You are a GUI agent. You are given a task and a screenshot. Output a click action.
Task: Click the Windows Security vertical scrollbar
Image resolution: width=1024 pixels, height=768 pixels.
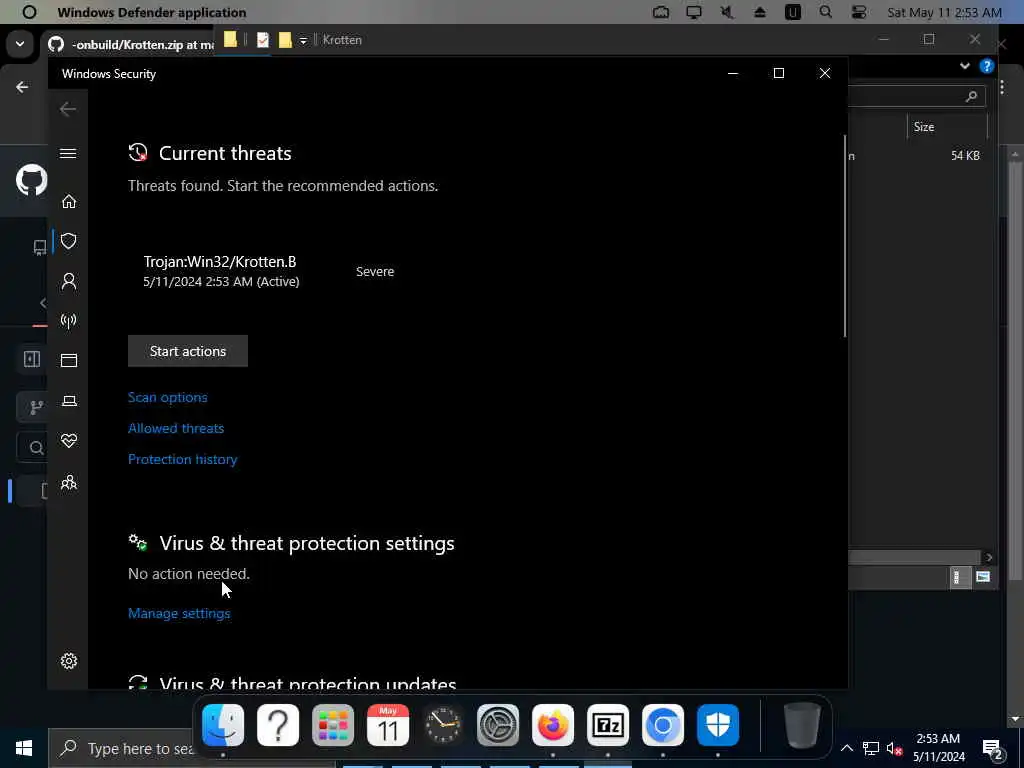pyautogui.click(x=845, y=236)
